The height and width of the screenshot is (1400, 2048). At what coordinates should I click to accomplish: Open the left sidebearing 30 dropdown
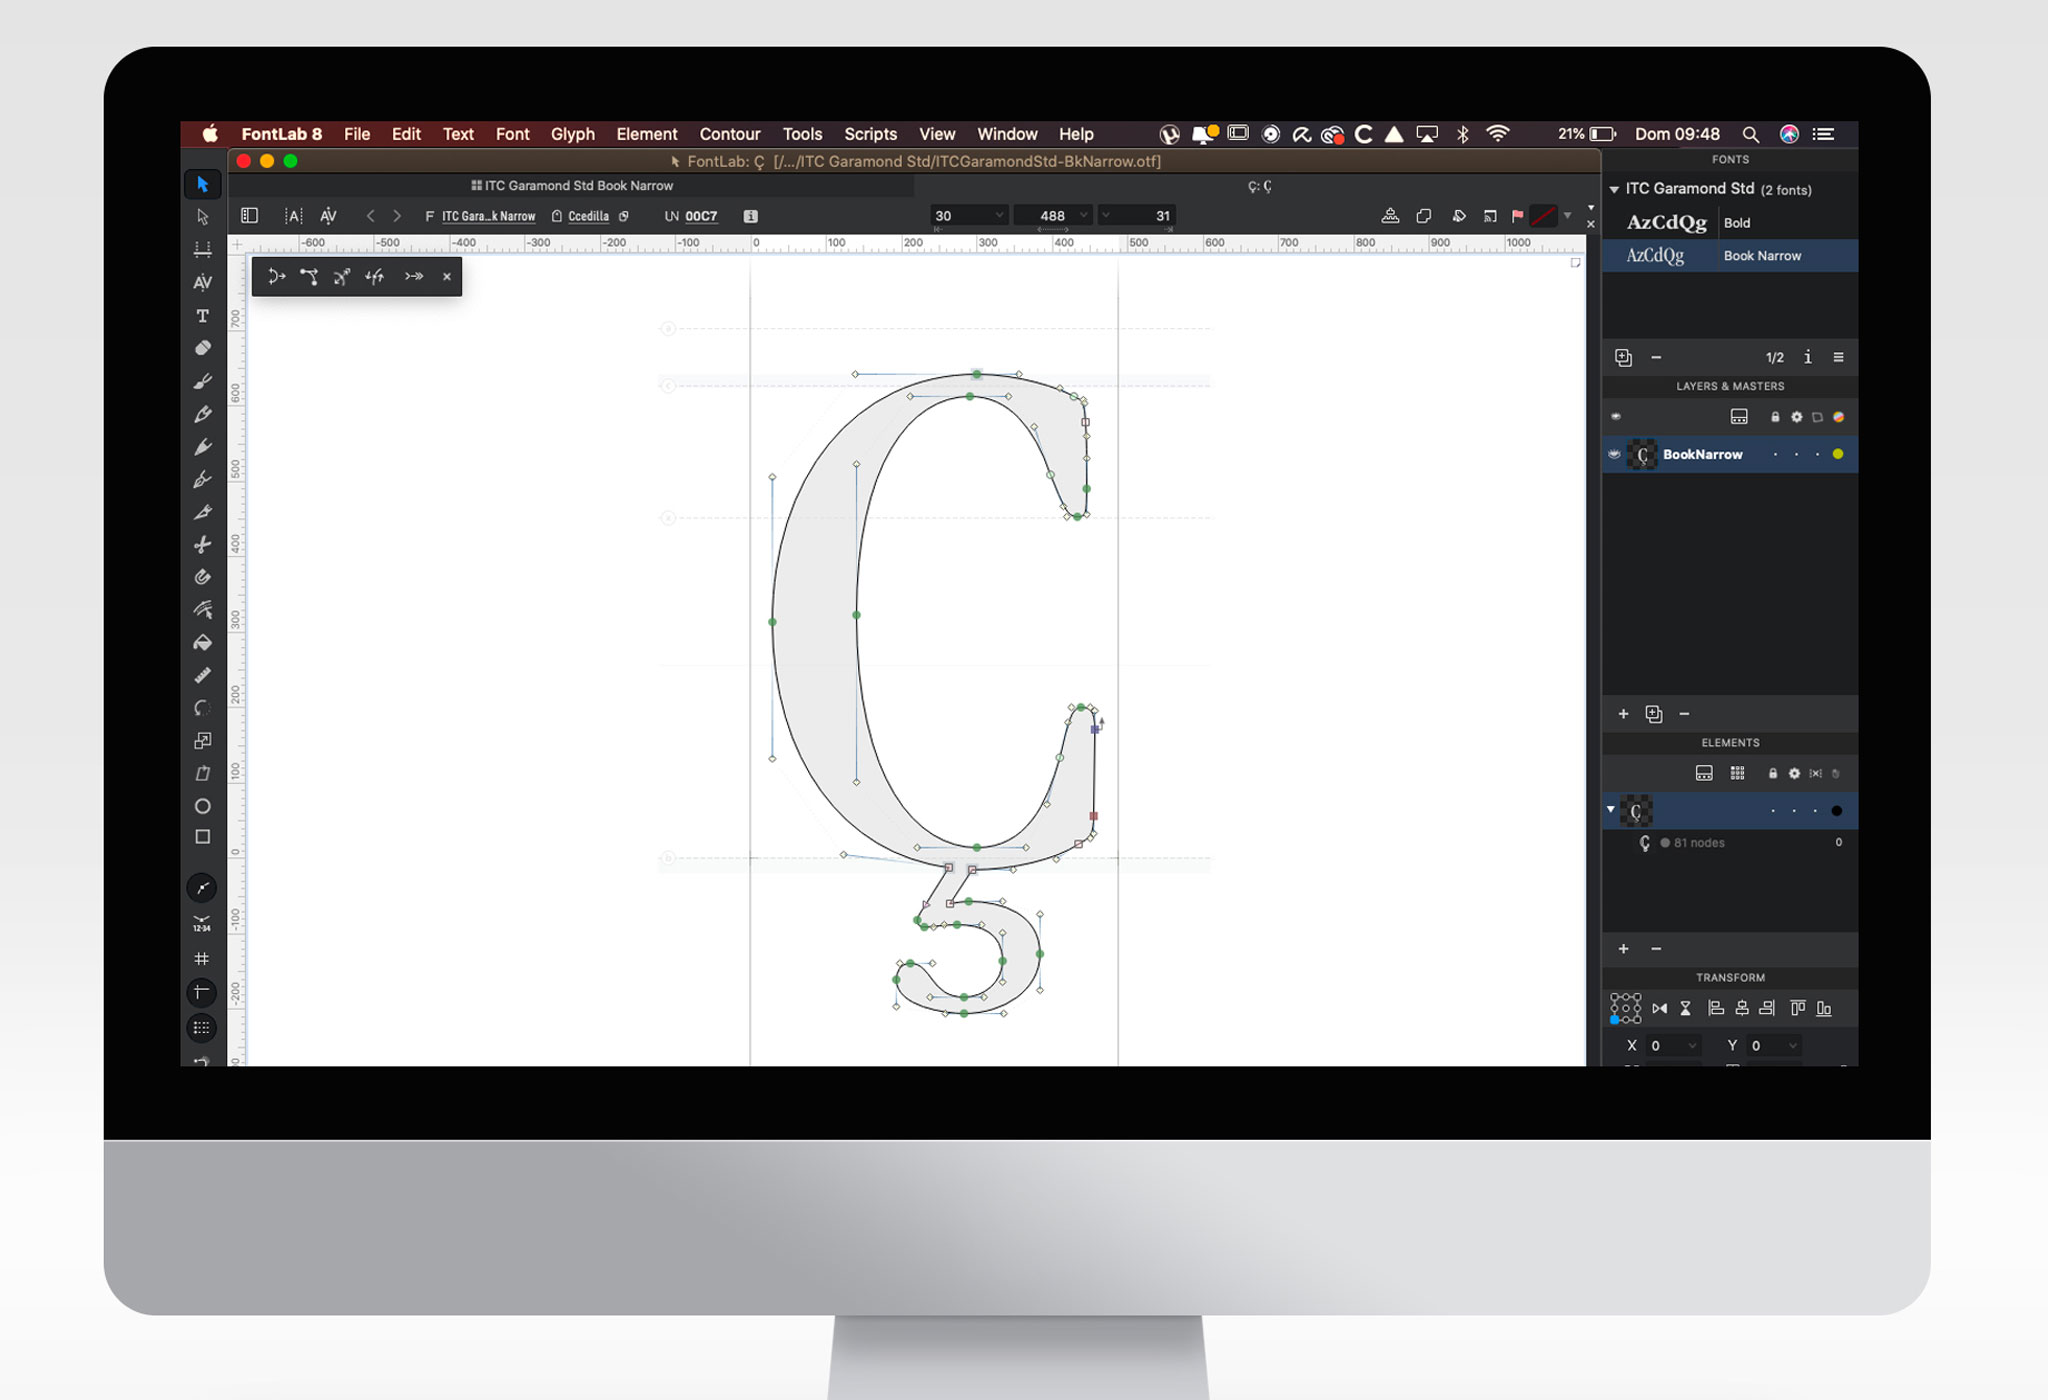998,216
